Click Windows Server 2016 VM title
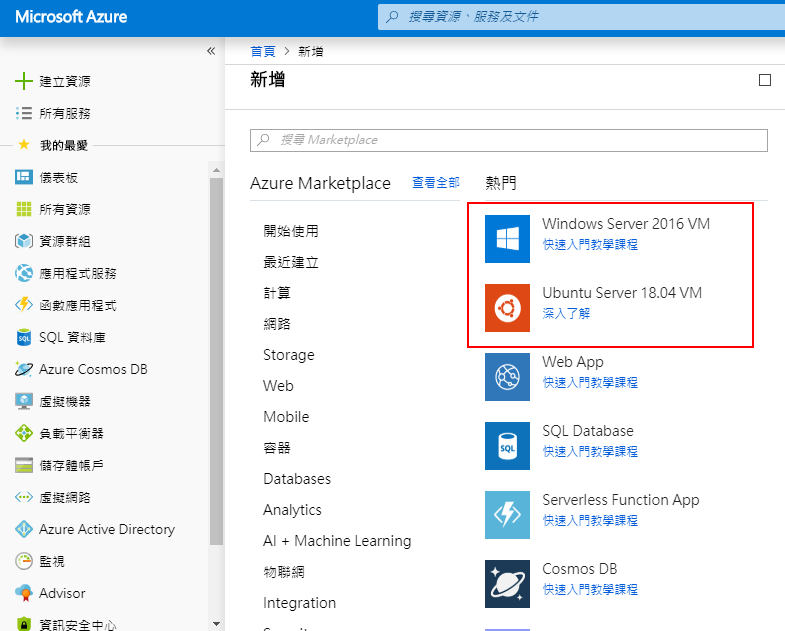785x631 pixels. click(x=626, y=224)
